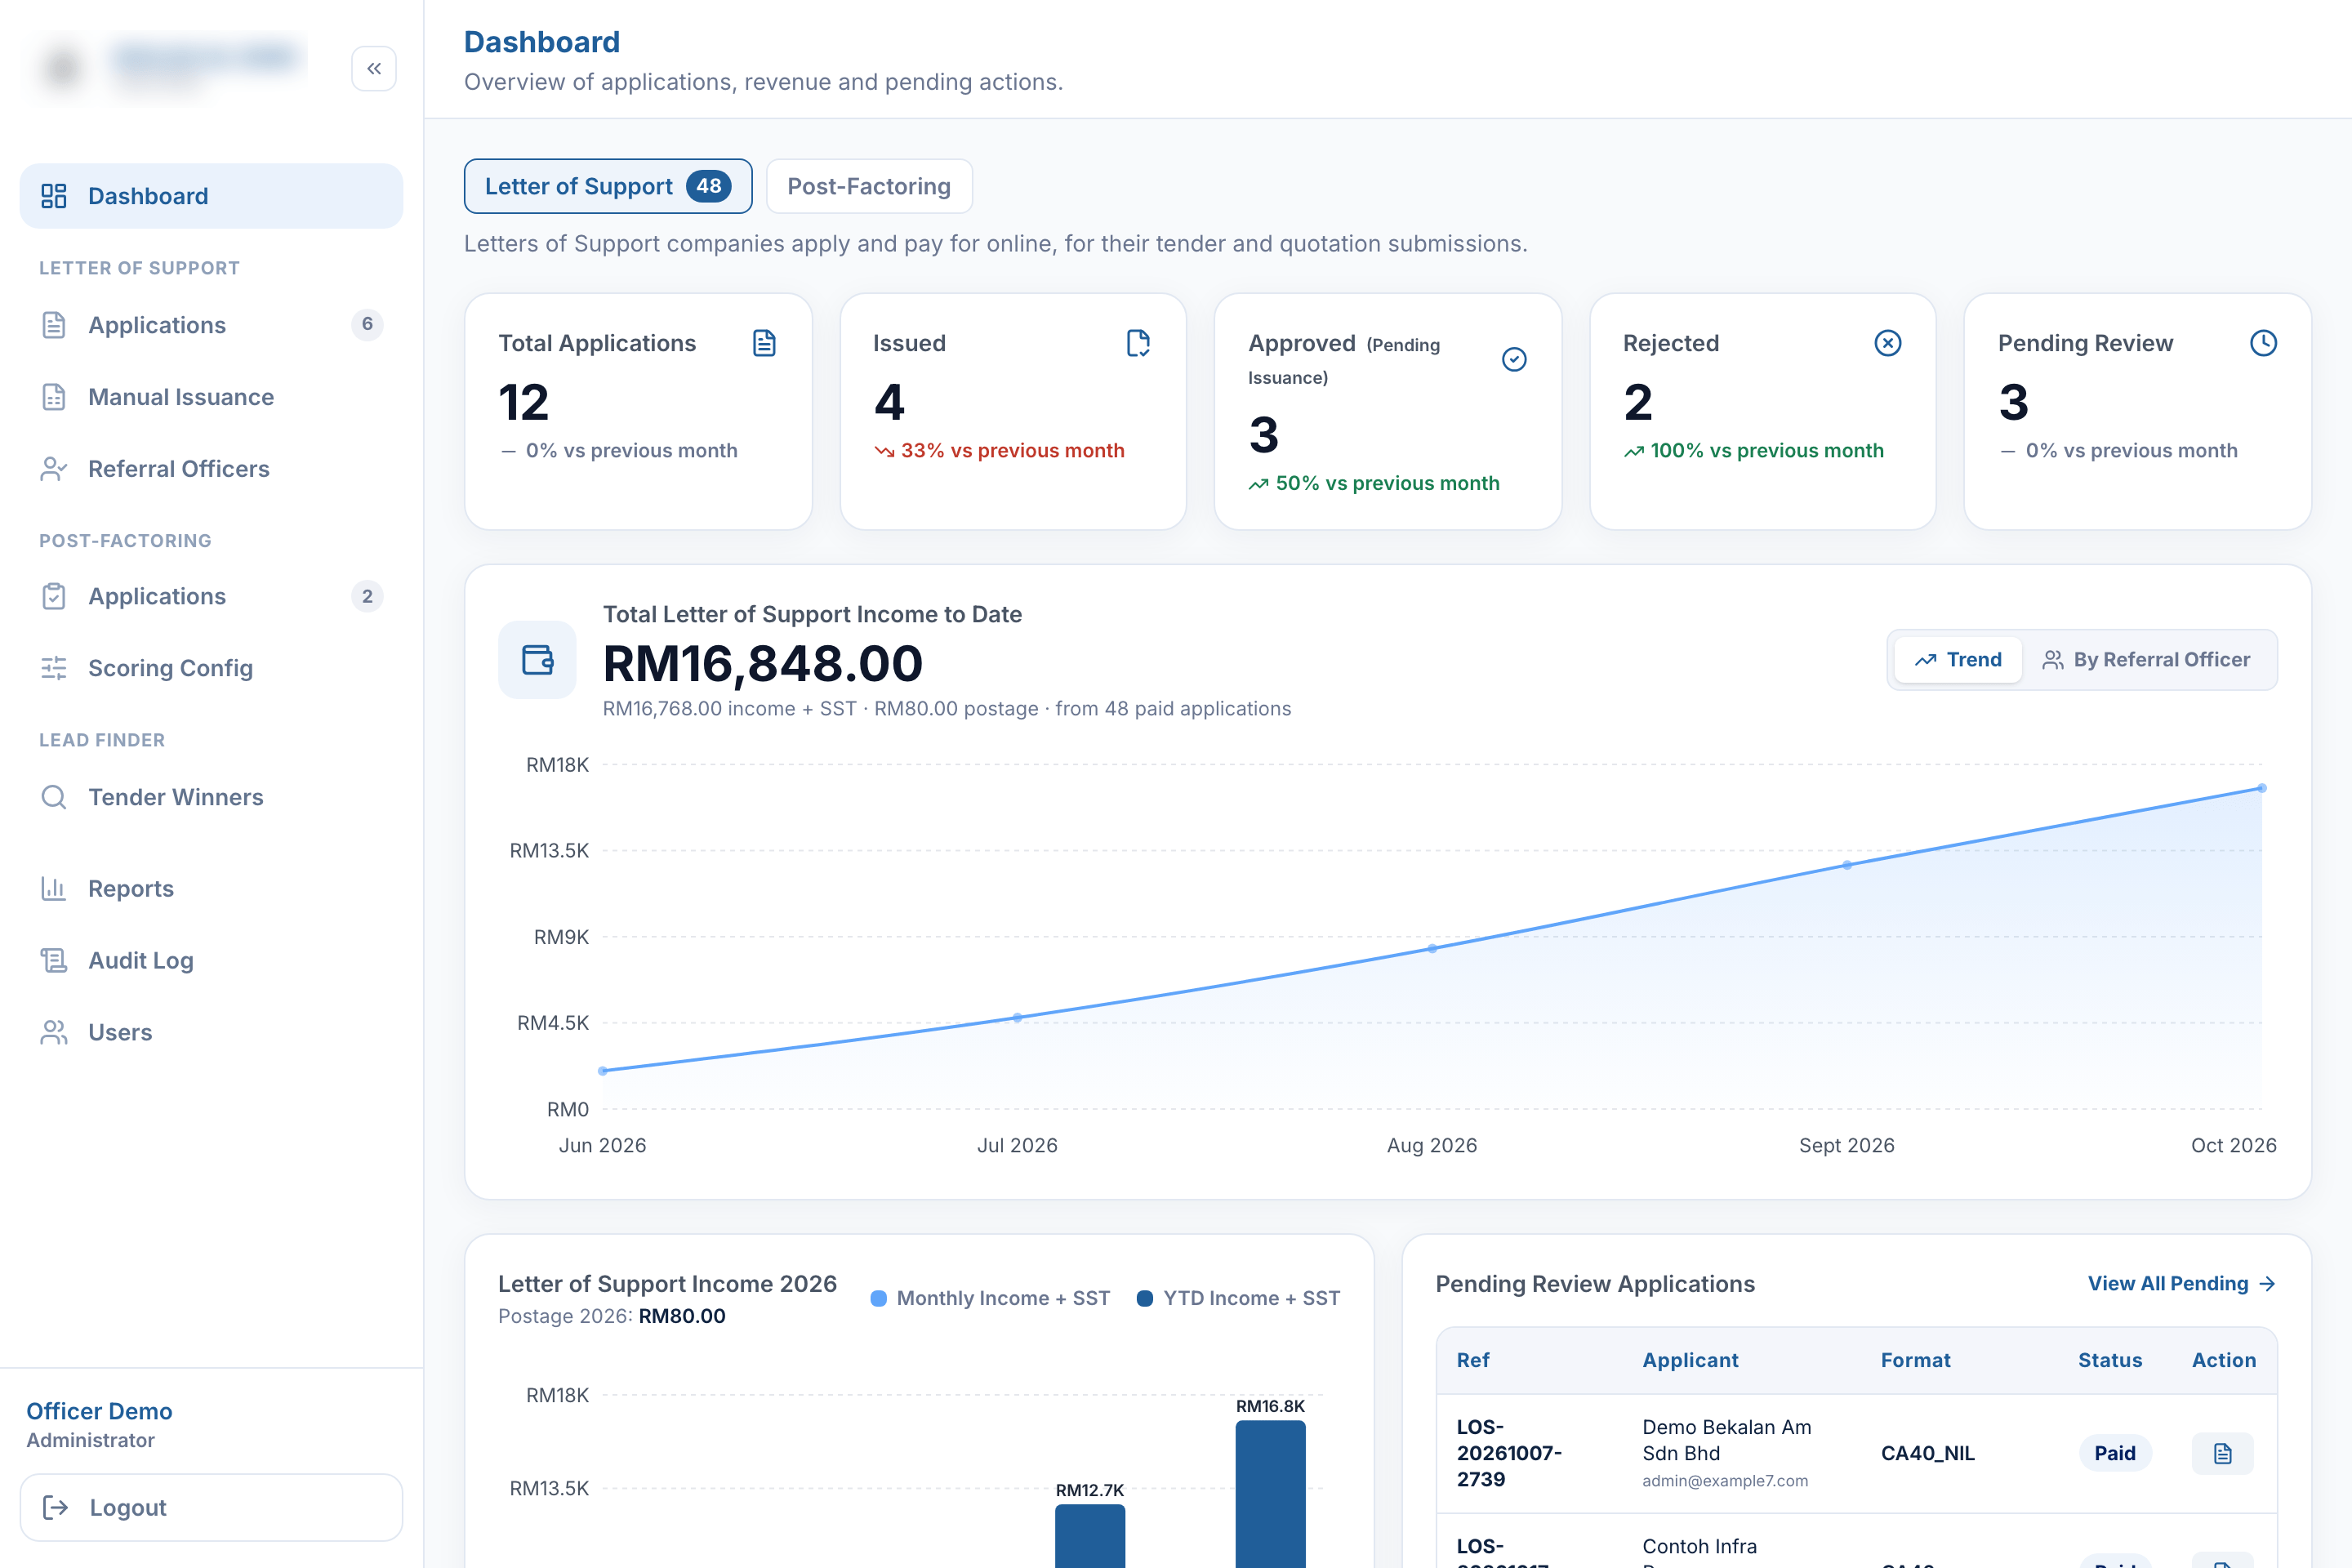Open the Reports page

[x=211, y=889]
